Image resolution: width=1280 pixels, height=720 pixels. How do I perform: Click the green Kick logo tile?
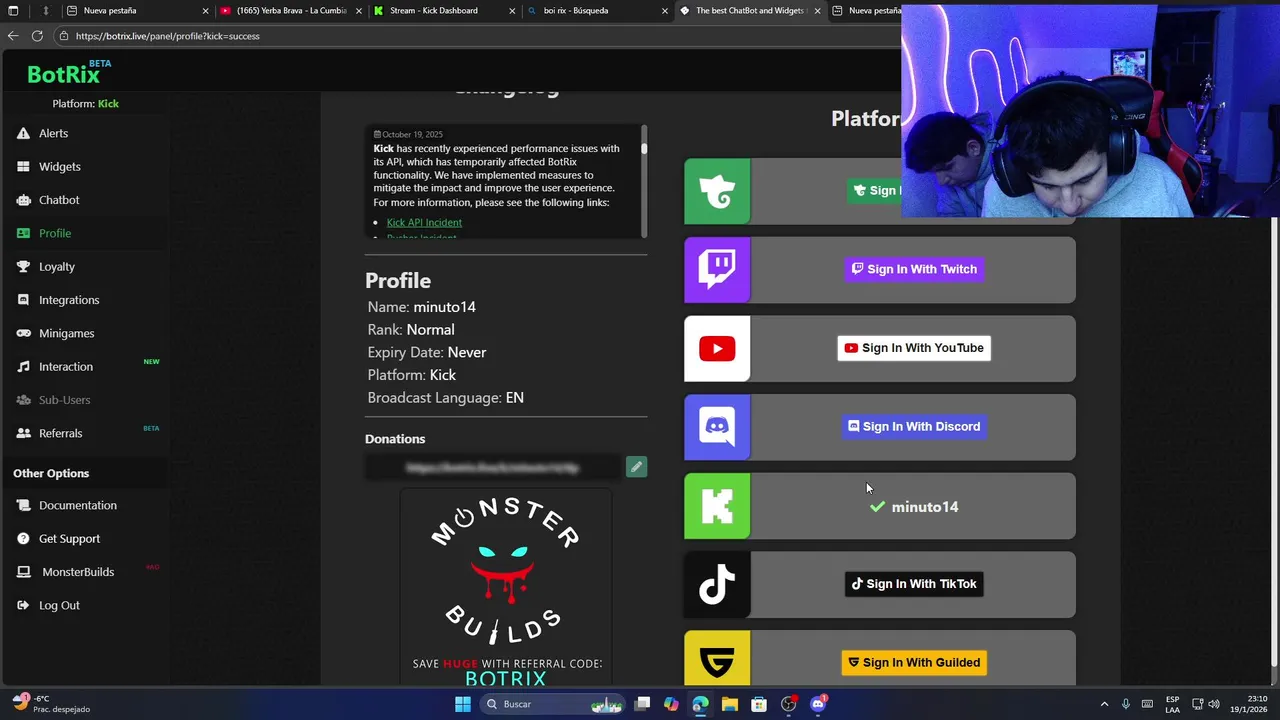pyautogui.click(x=717, y=506)
